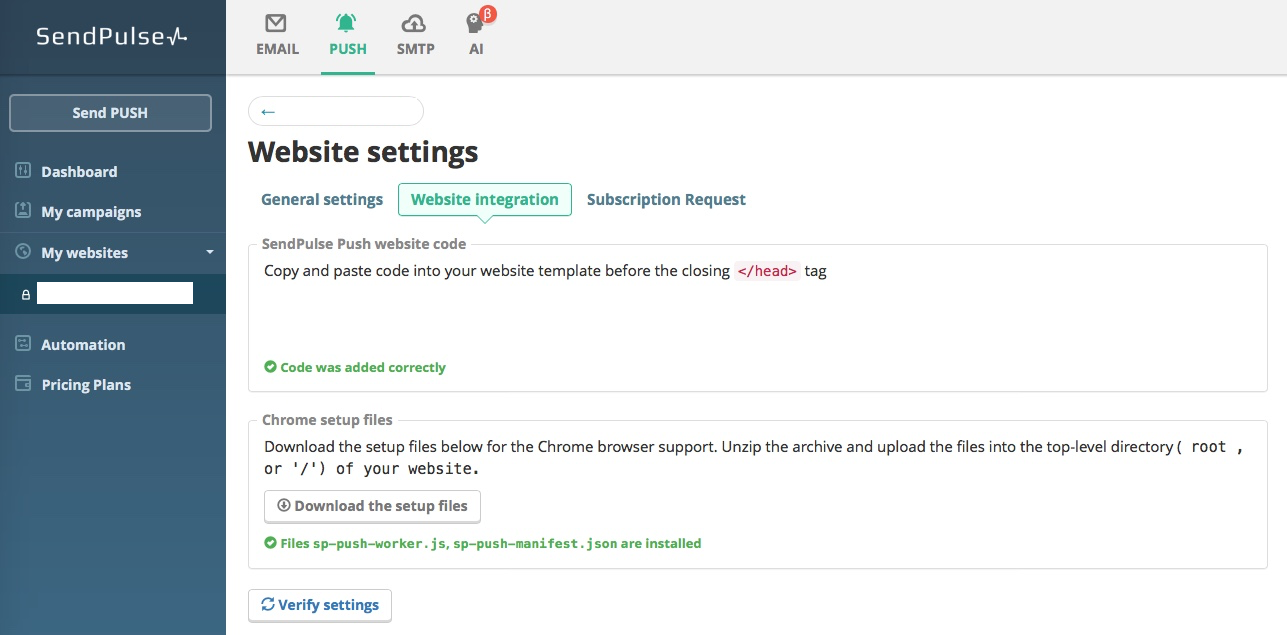Go to SMTP menu label
The height and width of the screenshot is (635, 1287).
[x=415, y=49]
